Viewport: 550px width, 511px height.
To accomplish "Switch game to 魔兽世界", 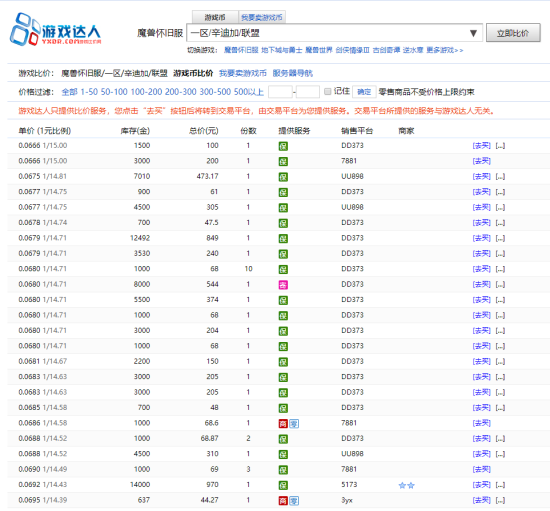I will coord(318,50).
